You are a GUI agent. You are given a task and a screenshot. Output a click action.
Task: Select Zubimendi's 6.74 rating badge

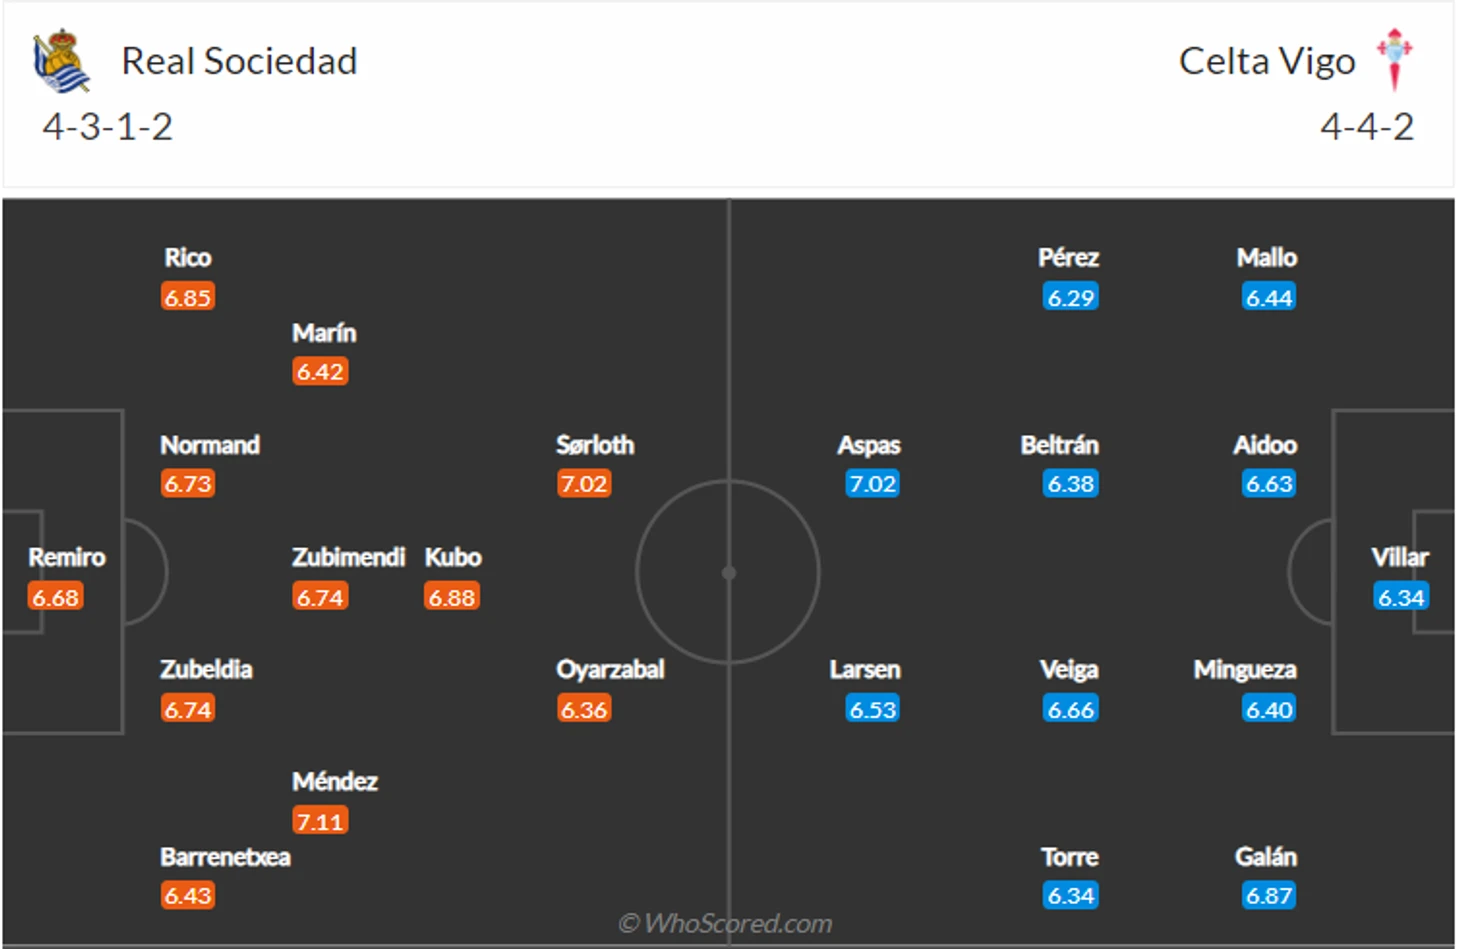click(320, 597)
